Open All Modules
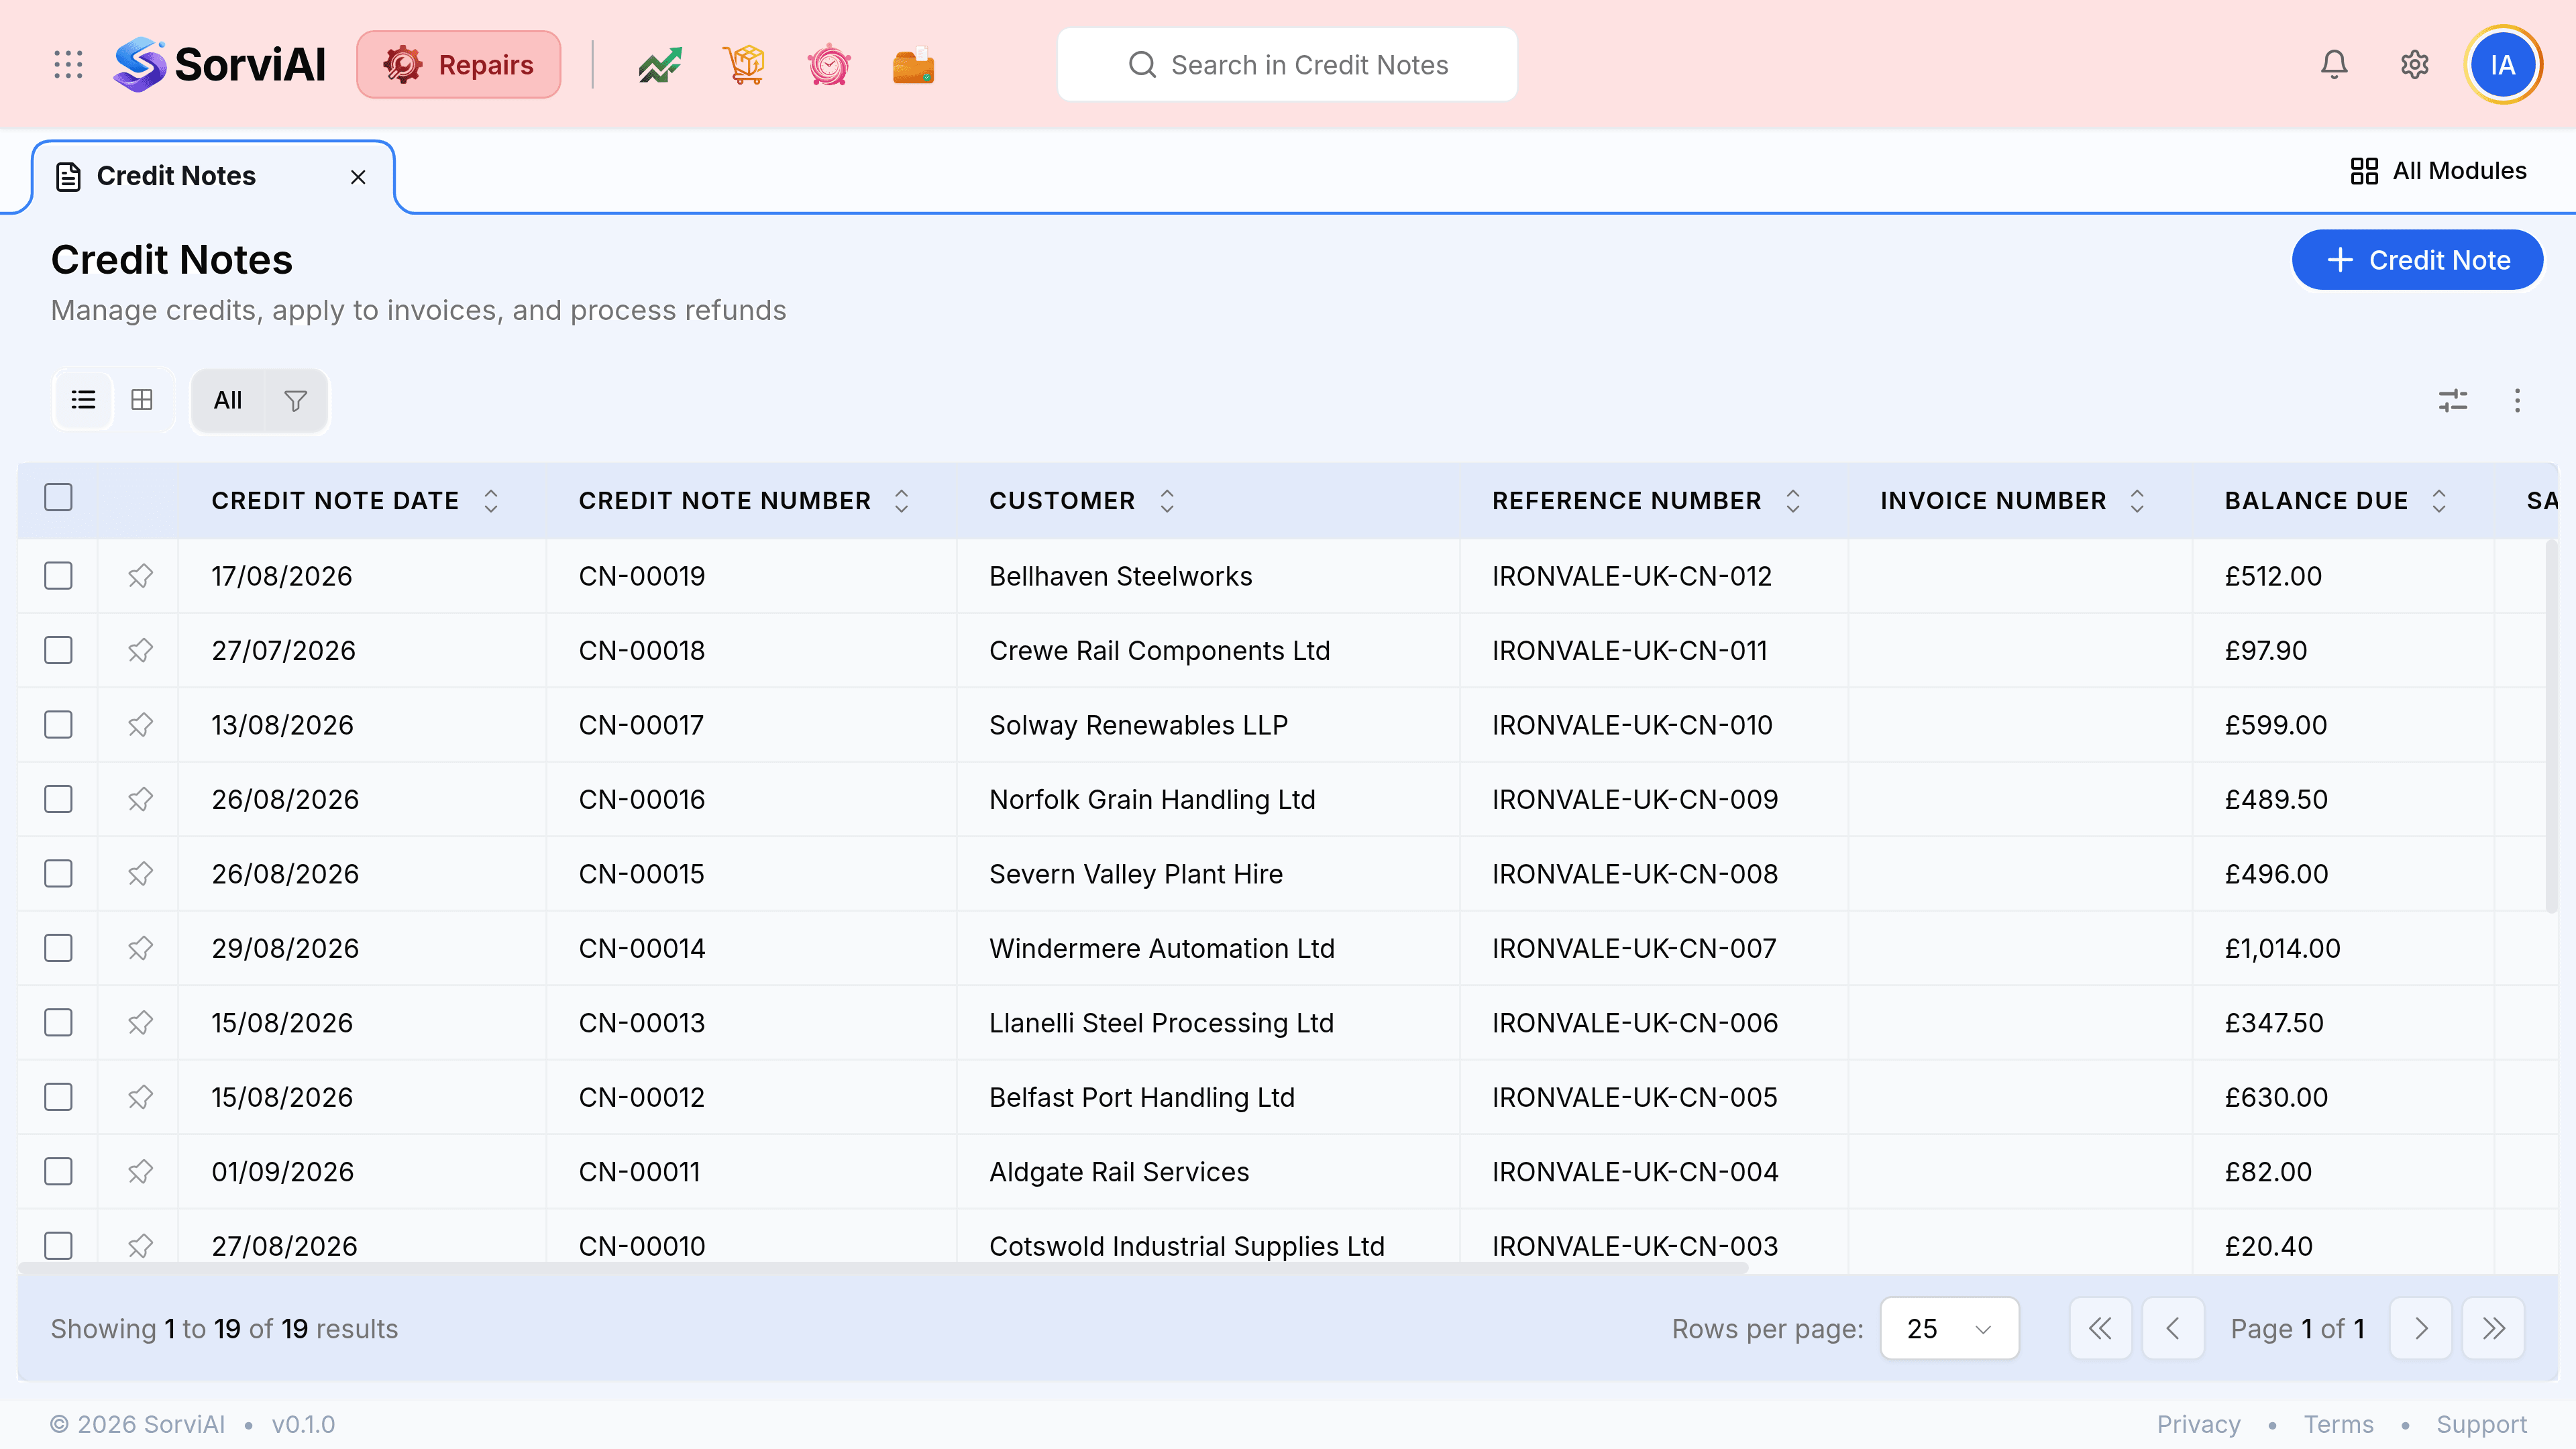The height and width of the screenshot is (1449, 2576). 2438,171
